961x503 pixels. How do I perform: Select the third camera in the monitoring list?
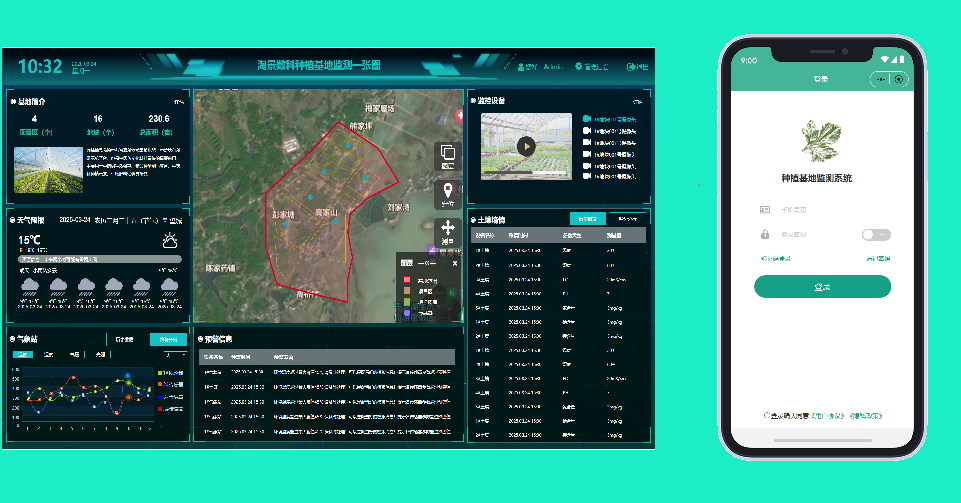tap(610, 142)
